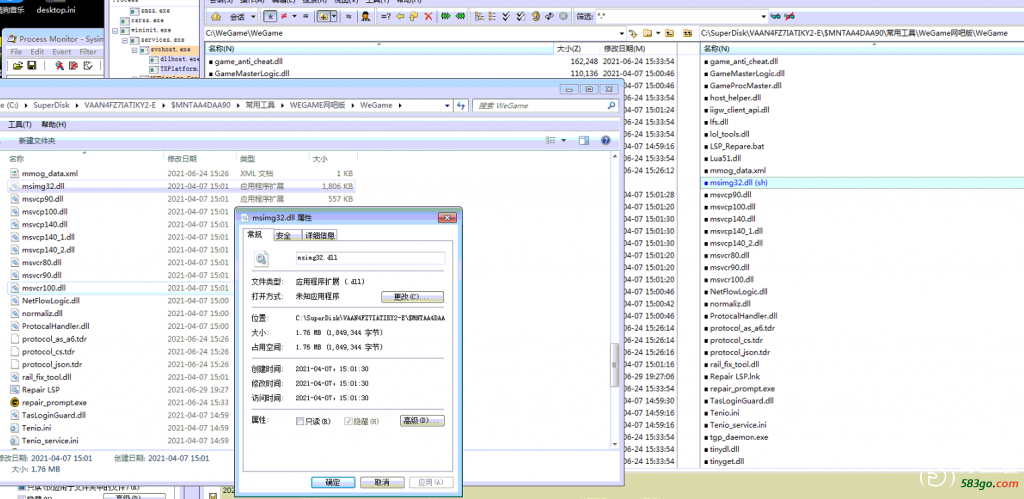
Task: Click the open folder icon in Process Monitor
Action: tap(17, 65)
